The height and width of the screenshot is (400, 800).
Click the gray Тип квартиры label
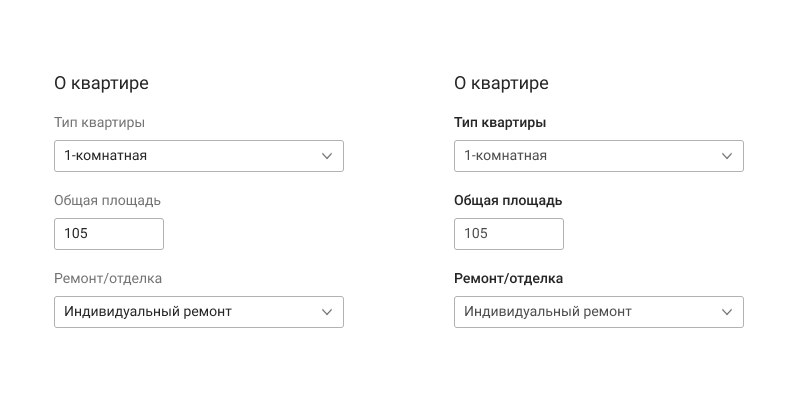pos(99,123)
